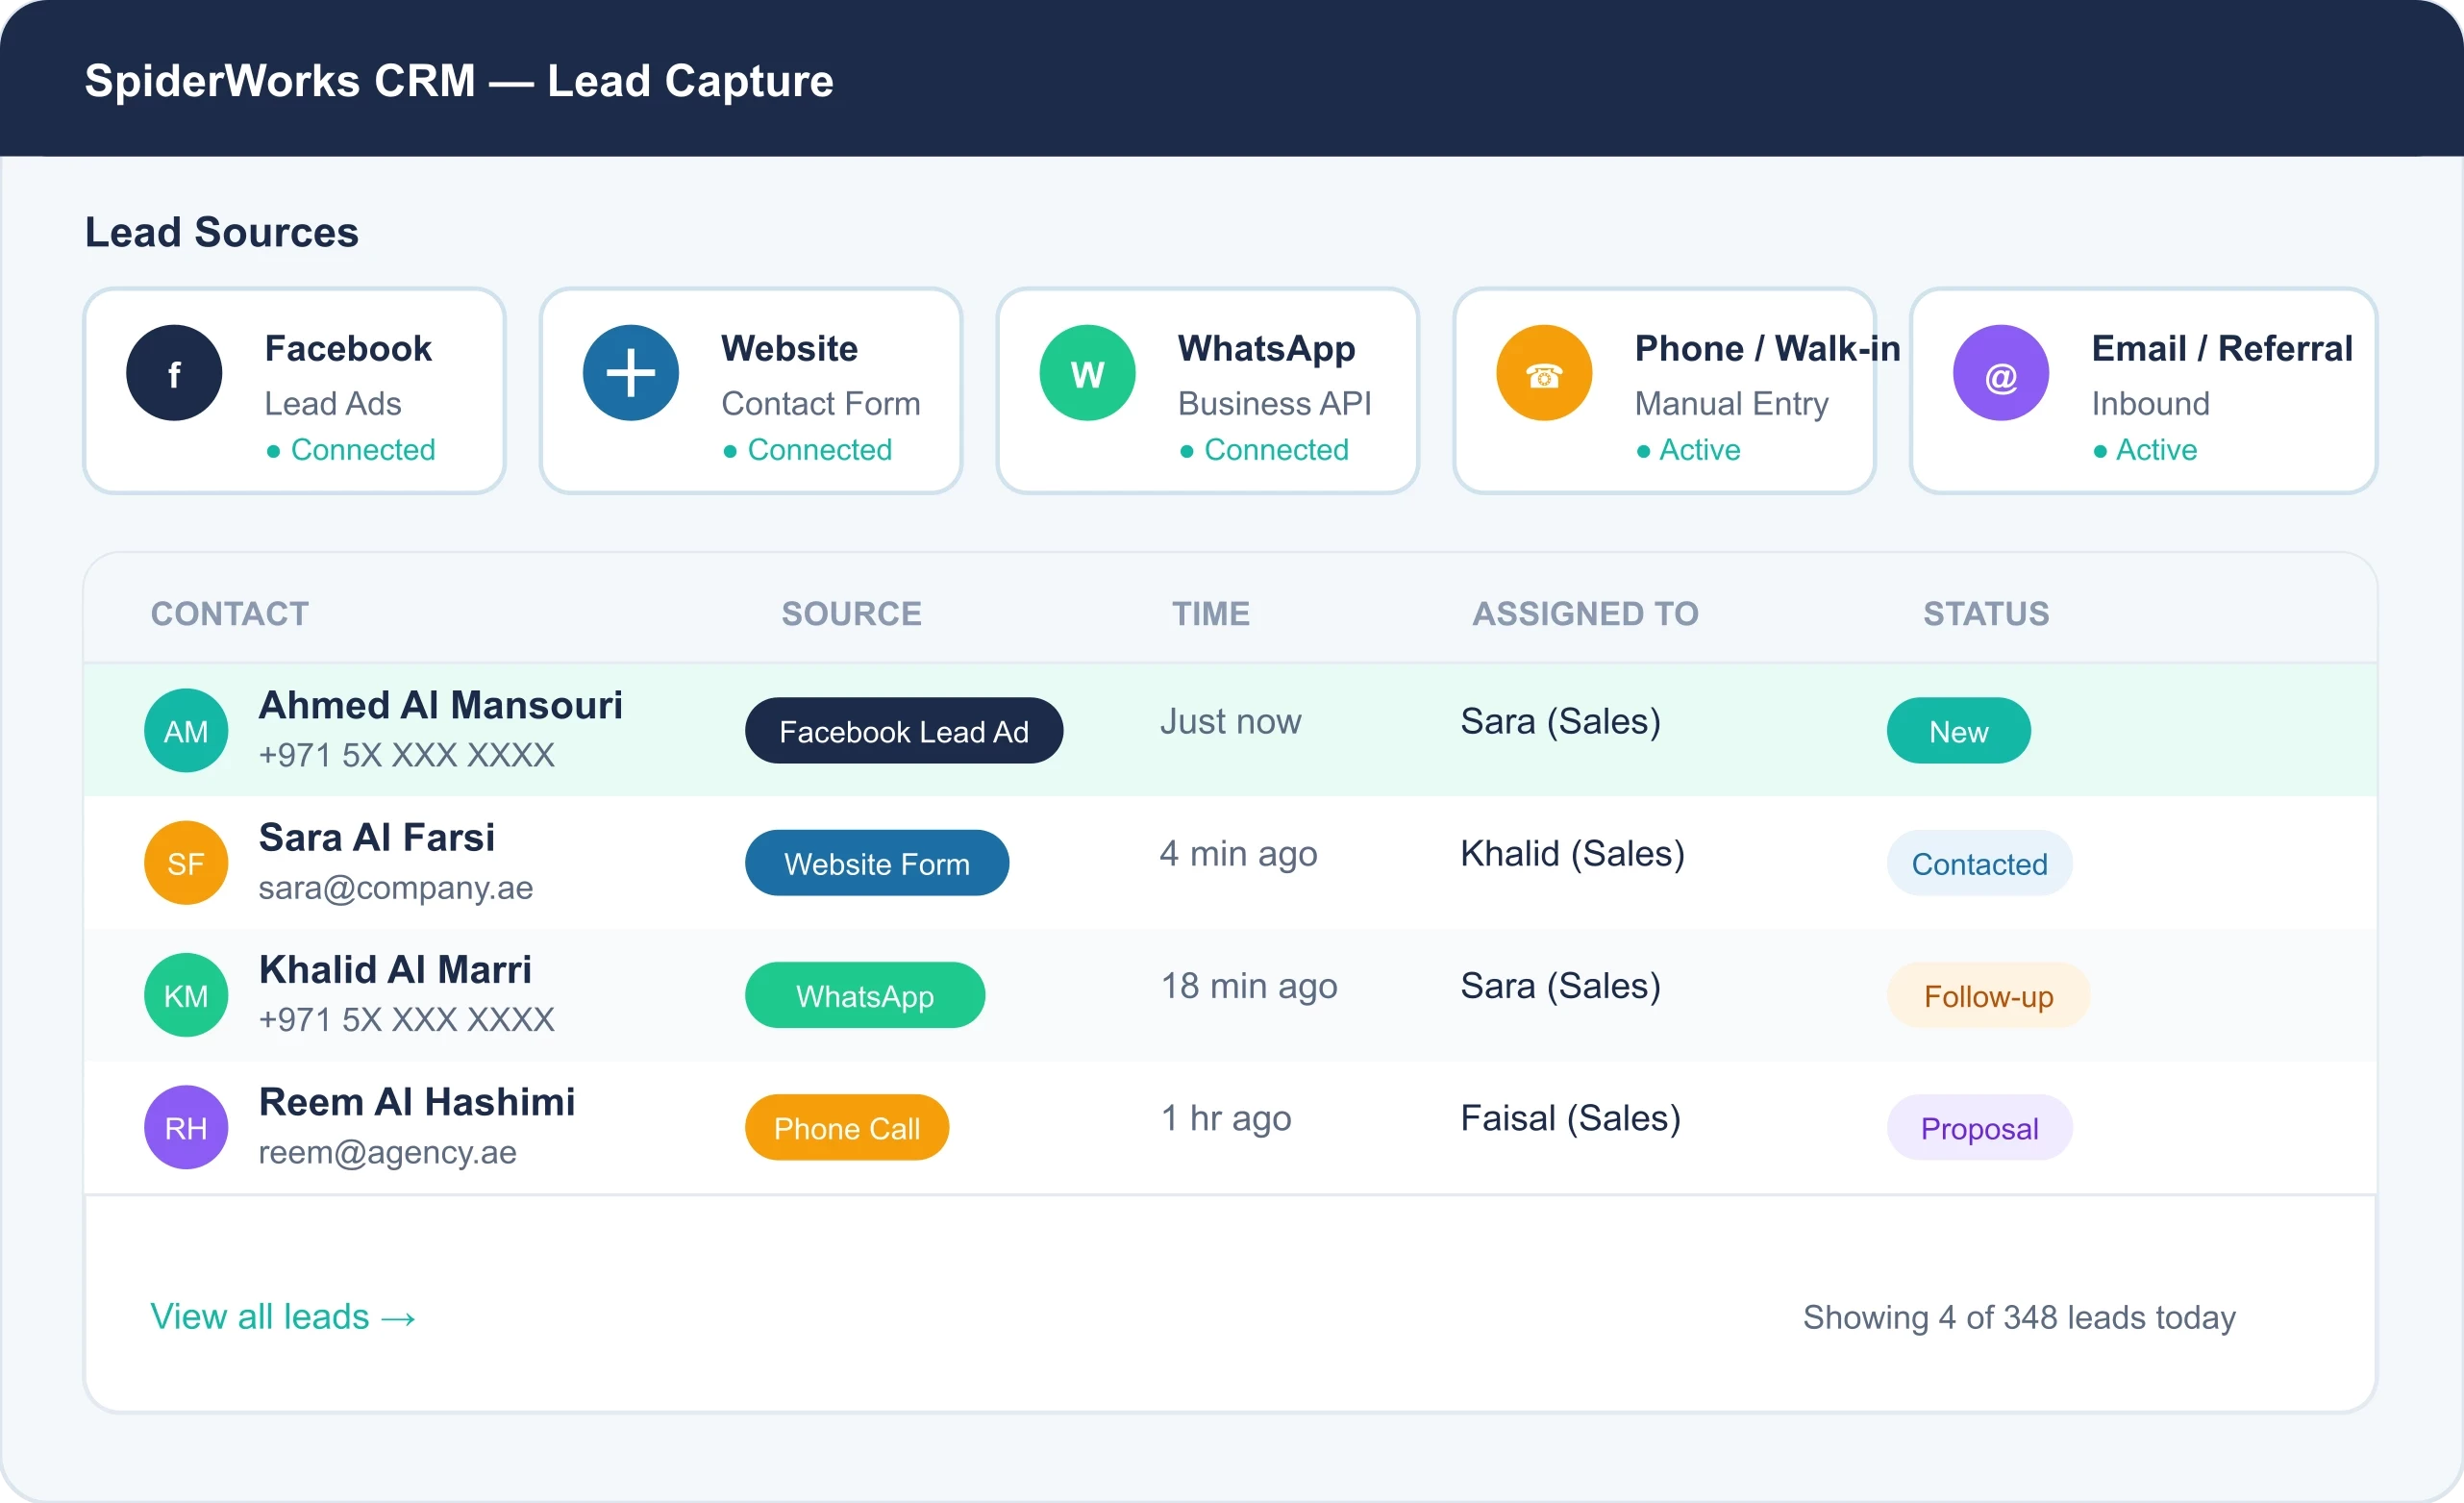2464x1503 pixels.
Task: Click the WhatsApp green W icon
Action: [1087, 373]
